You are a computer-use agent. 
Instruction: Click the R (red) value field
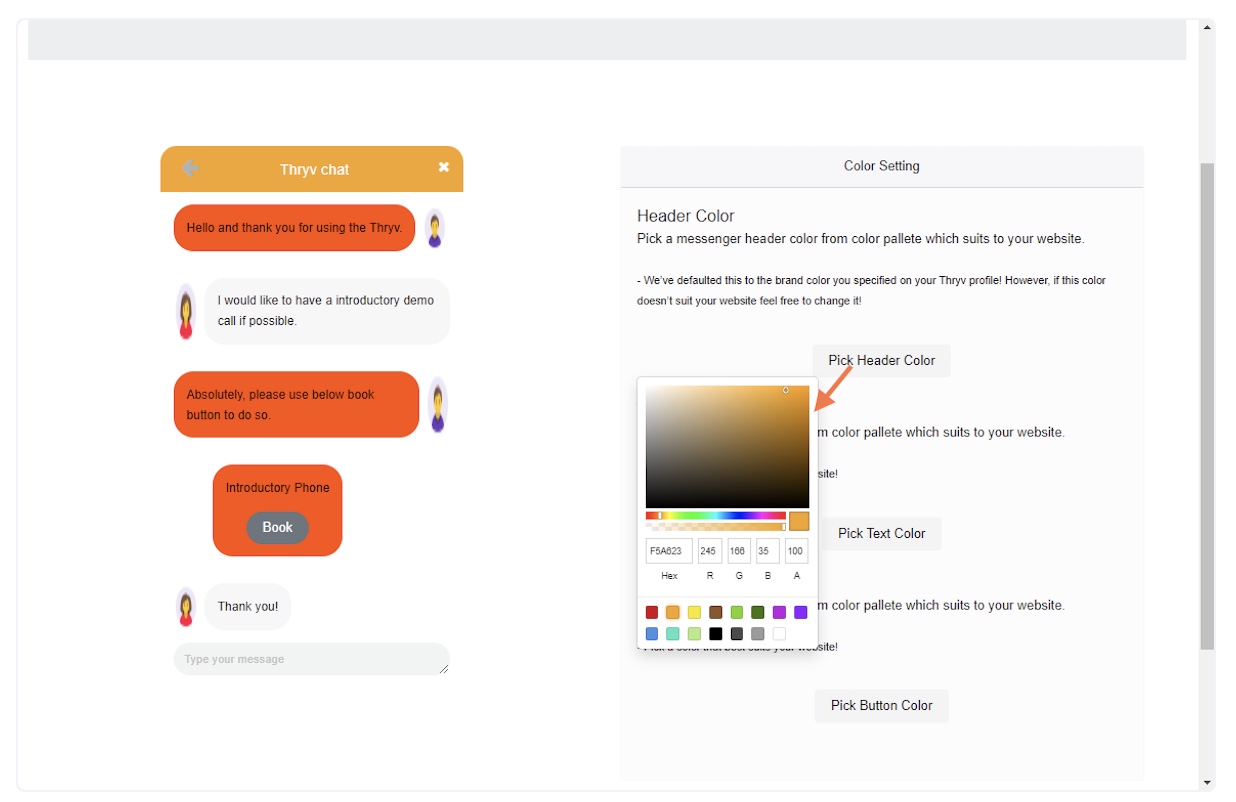pos(710,551)
